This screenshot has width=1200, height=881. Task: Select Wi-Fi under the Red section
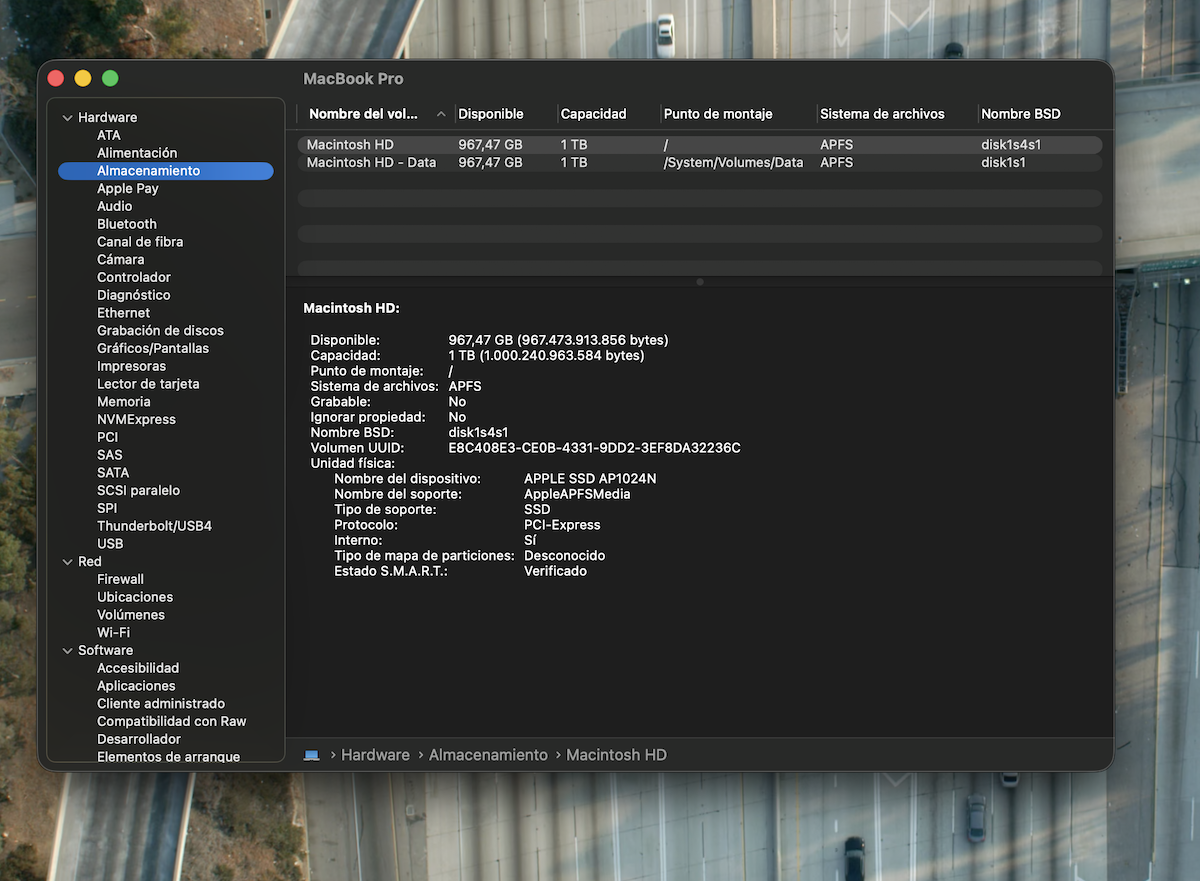tap(113, 632)
